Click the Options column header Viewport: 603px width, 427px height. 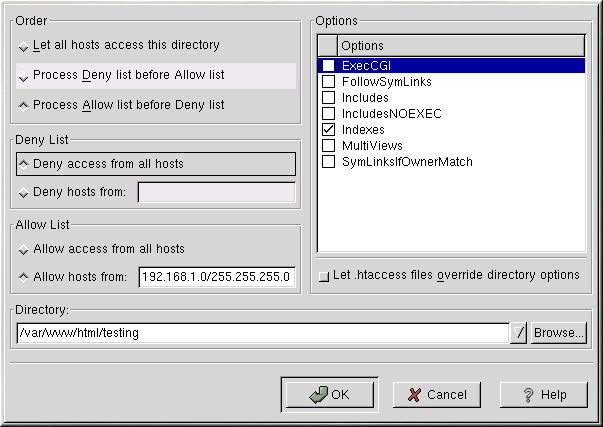click(x=461, y=46)
